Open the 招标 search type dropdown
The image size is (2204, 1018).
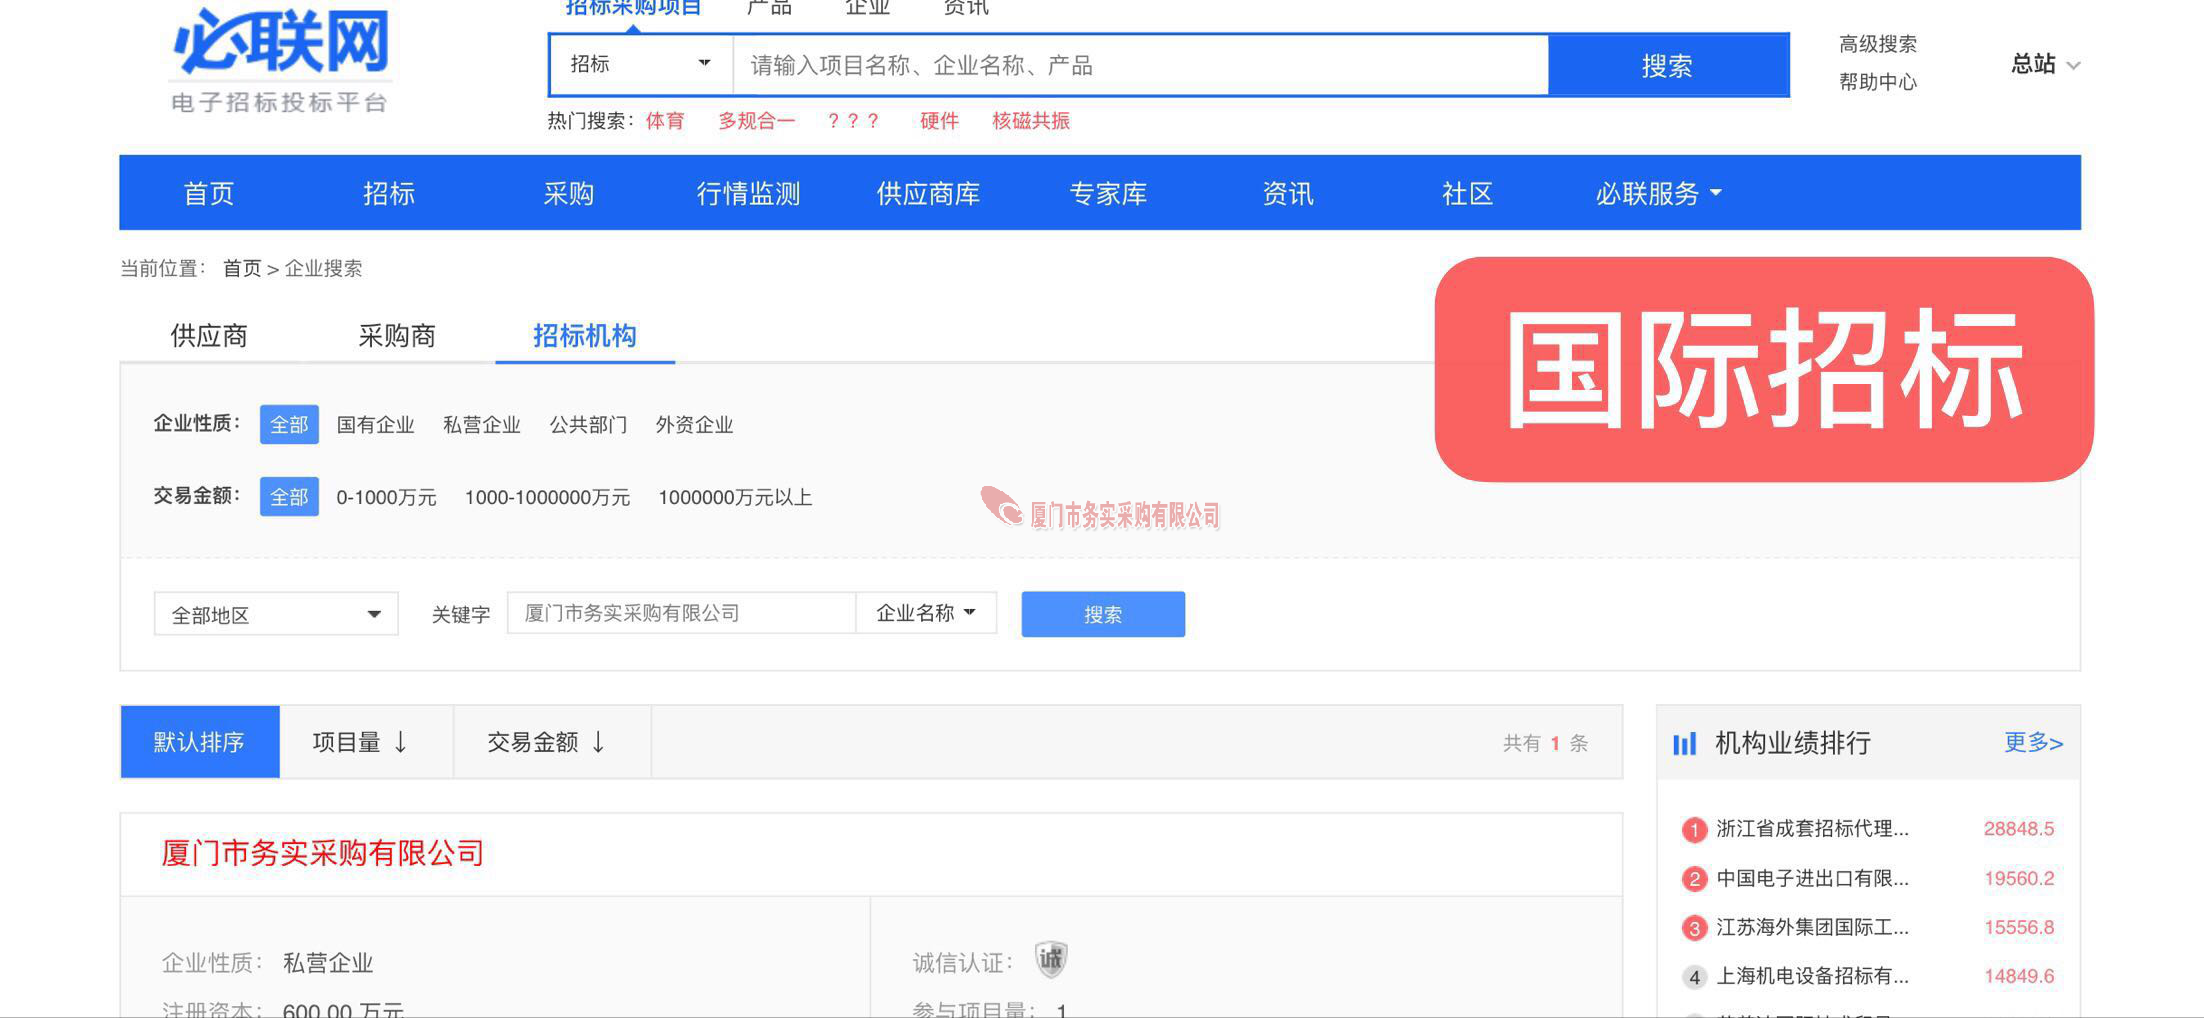coord(640,65)
